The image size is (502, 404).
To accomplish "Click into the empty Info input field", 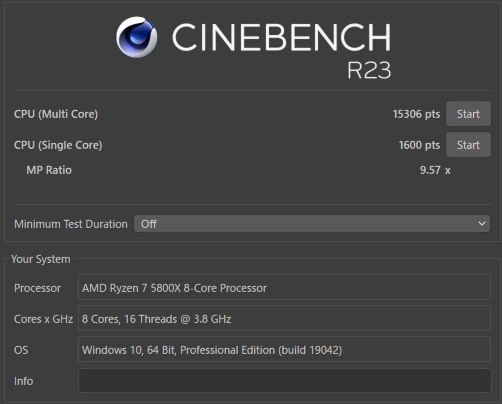I will (x=284, y=381).
